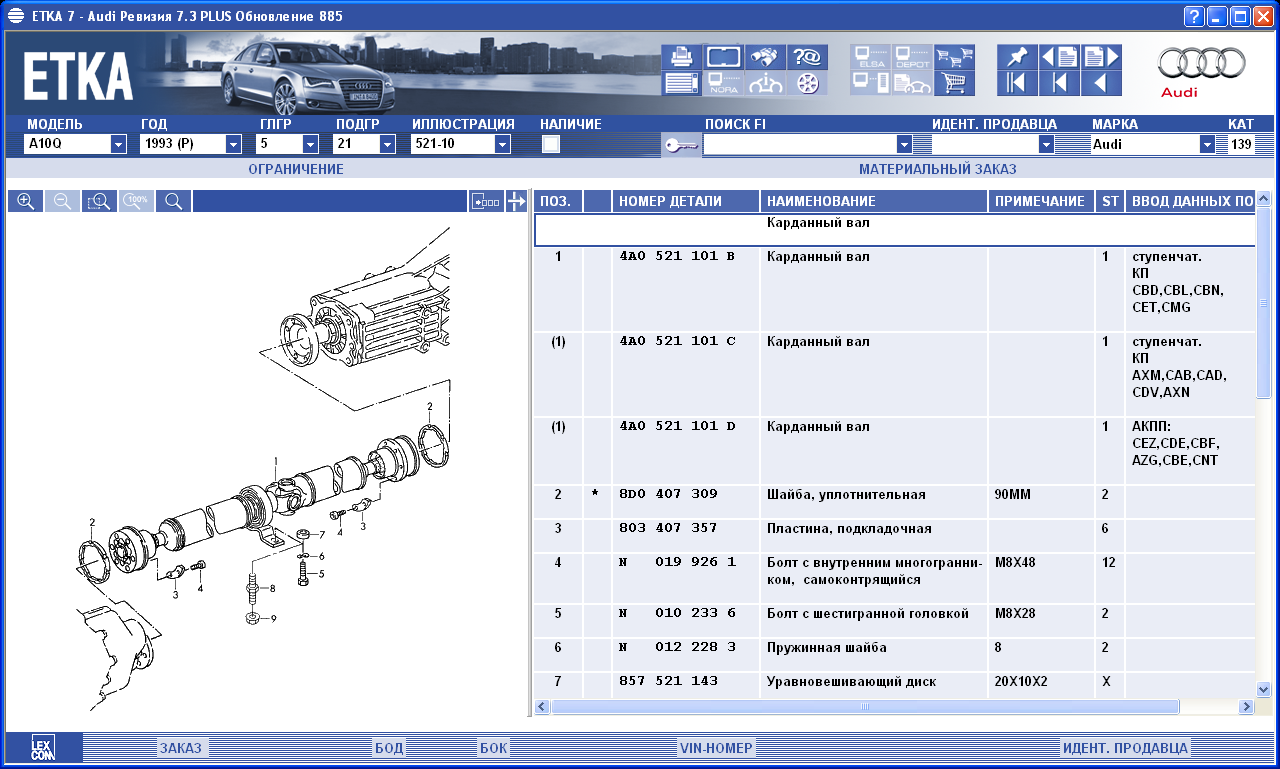
Task: Click the single-bar back arrow icon
Action: click(x=1059, y=83)
